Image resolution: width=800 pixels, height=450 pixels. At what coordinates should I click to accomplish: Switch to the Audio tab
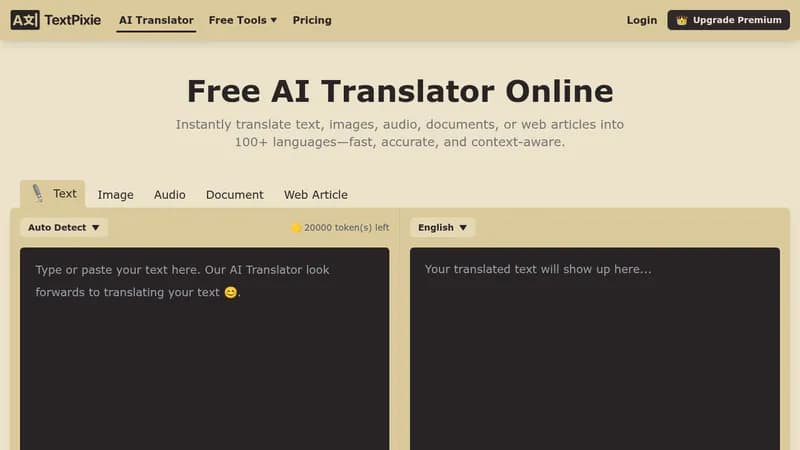pos(170,195)
